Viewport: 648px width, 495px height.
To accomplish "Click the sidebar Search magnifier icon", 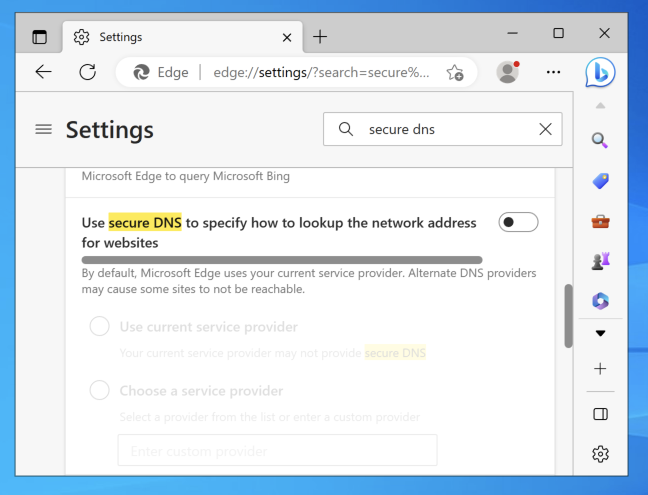I will tap(600, 140).
